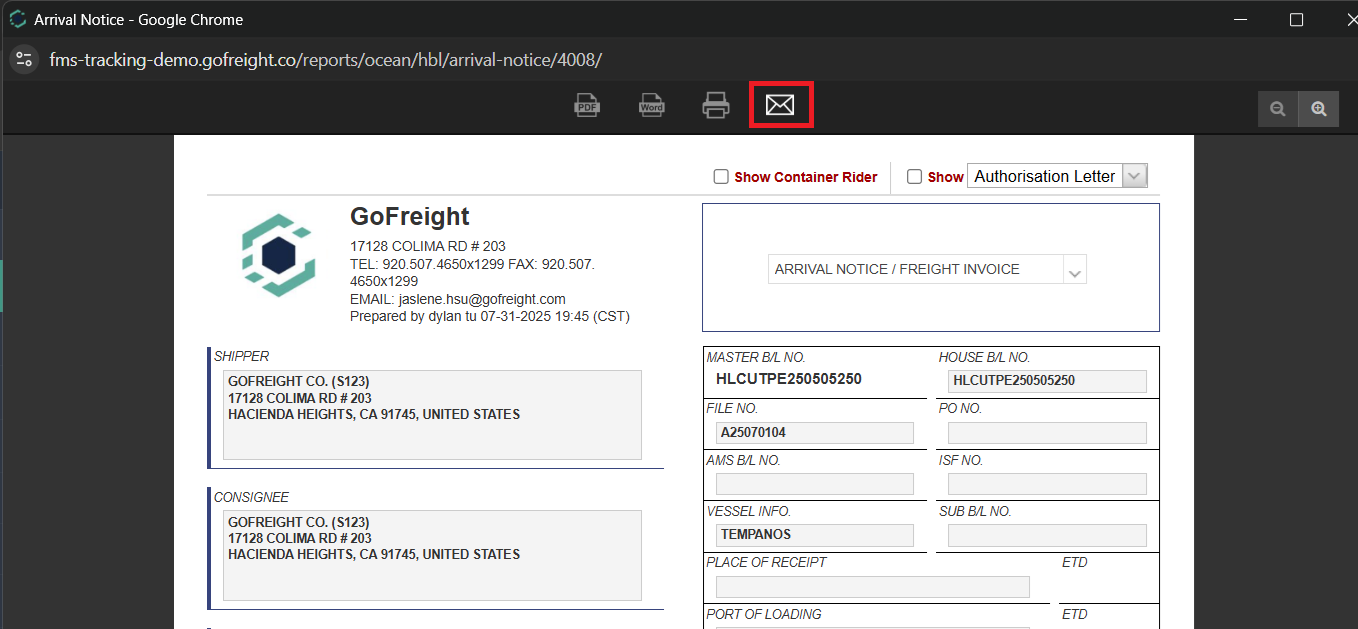Image resolution: width=1358 pixels, height=629 pixels.
Task: Click the File No. field
Action: tap(814, 433)
